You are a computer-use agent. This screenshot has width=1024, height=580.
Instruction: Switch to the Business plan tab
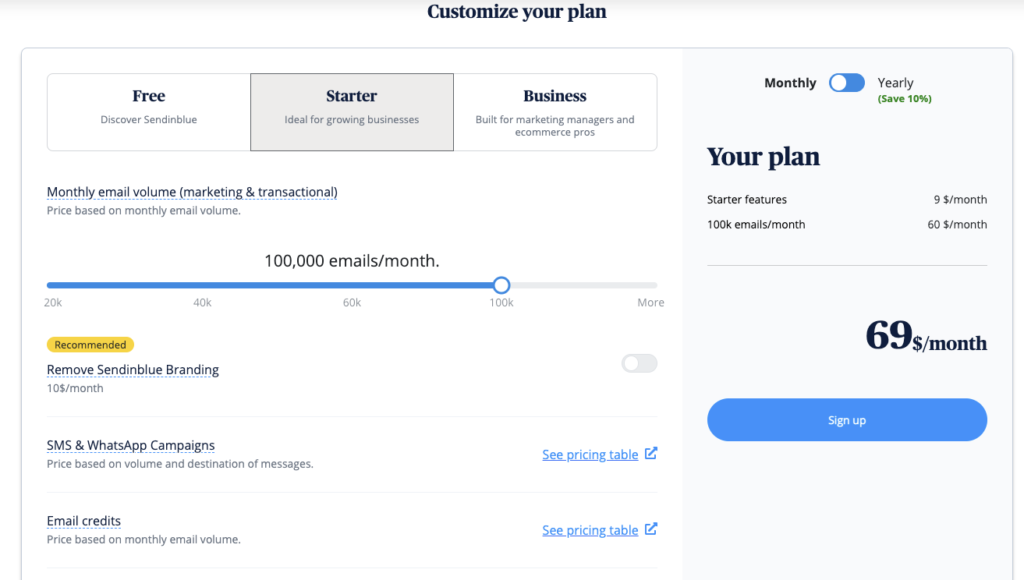pyautogui.click(x=555, y=111)
